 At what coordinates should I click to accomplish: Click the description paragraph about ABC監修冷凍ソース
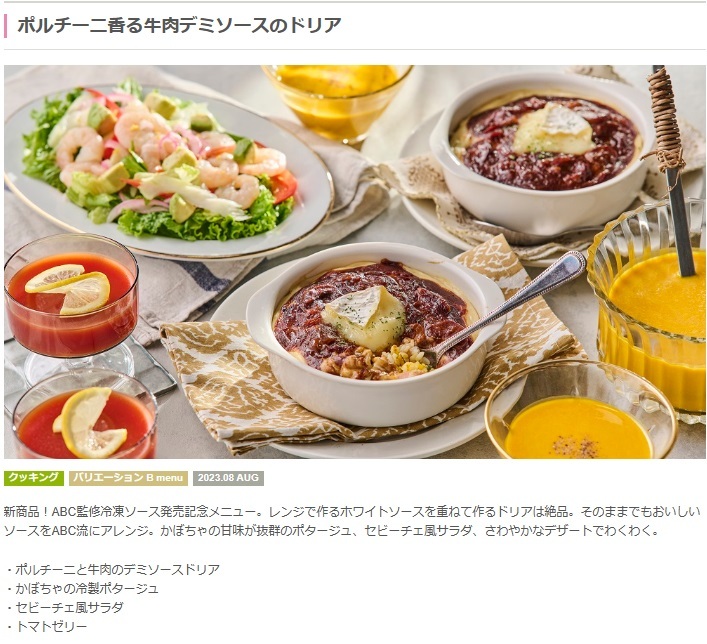(x=352, y=521)
